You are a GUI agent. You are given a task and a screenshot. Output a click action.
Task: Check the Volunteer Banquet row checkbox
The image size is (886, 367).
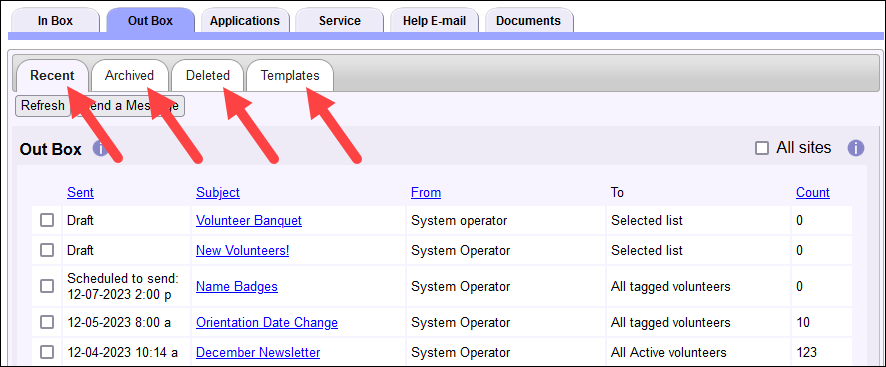pyautogui.click(x=47, y=221)
